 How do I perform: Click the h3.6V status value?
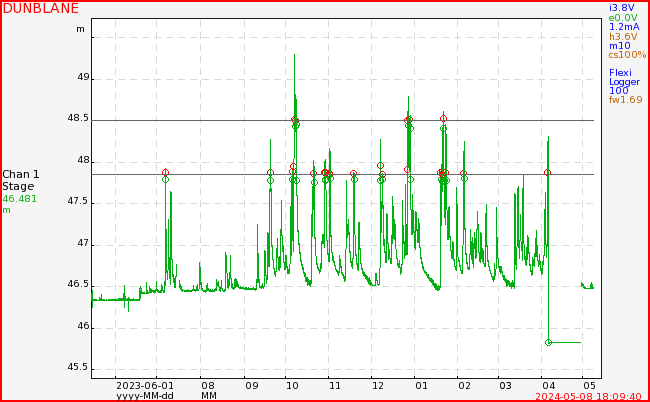[623, 36]
